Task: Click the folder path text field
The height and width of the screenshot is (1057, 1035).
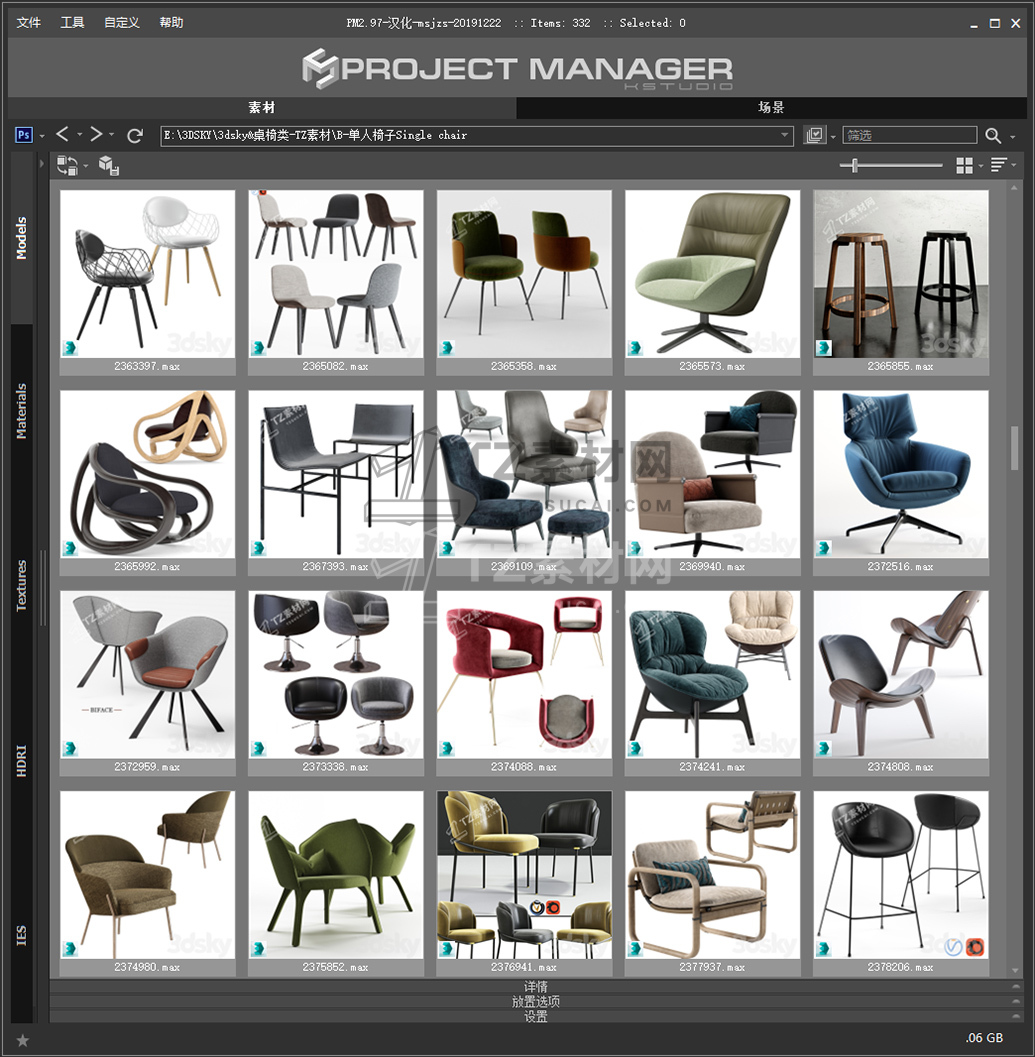Action: pos(470,135)
